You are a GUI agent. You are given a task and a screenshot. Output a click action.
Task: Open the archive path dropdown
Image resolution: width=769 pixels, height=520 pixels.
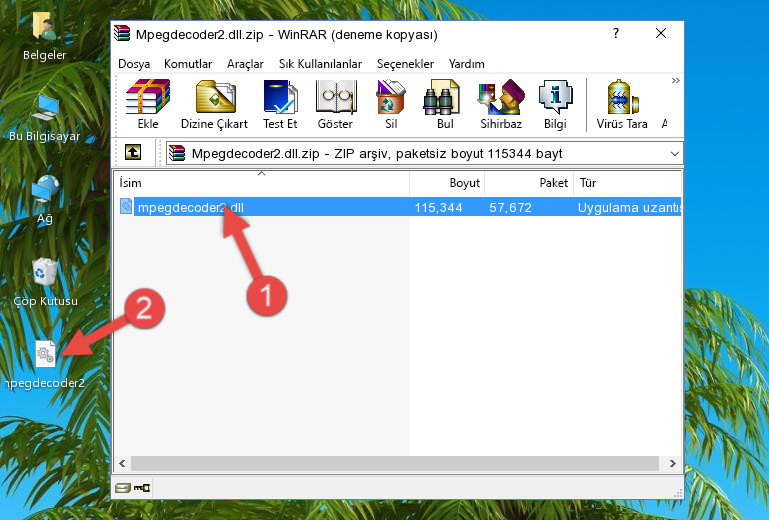674,154
